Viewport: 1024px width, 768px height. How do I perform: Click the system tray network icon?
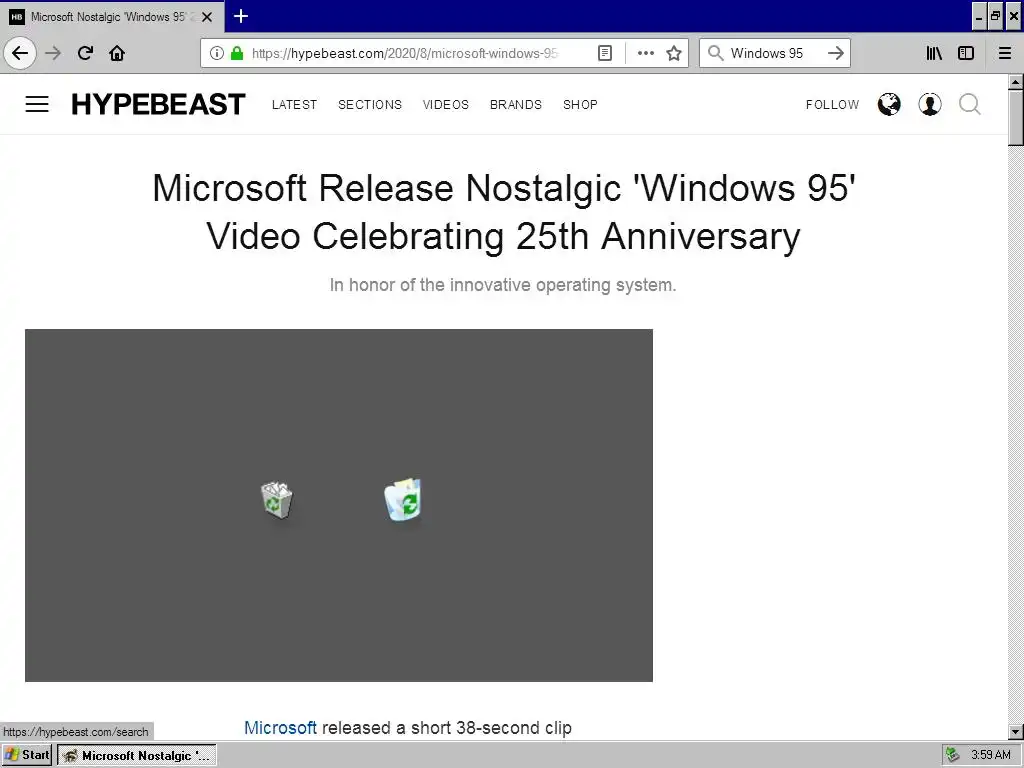point(953,755)
